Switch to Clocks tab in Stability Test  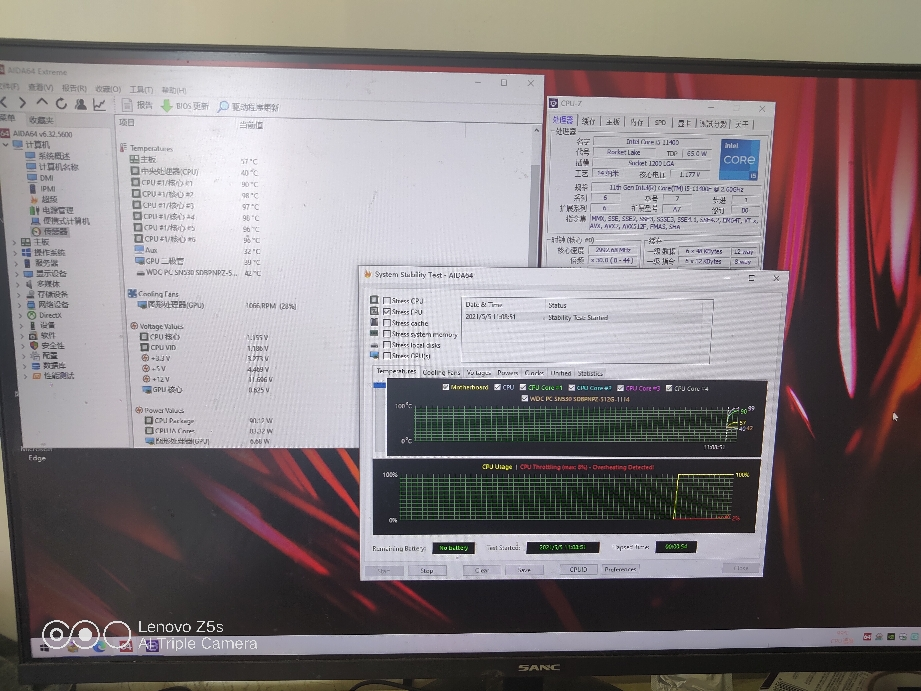534,373
